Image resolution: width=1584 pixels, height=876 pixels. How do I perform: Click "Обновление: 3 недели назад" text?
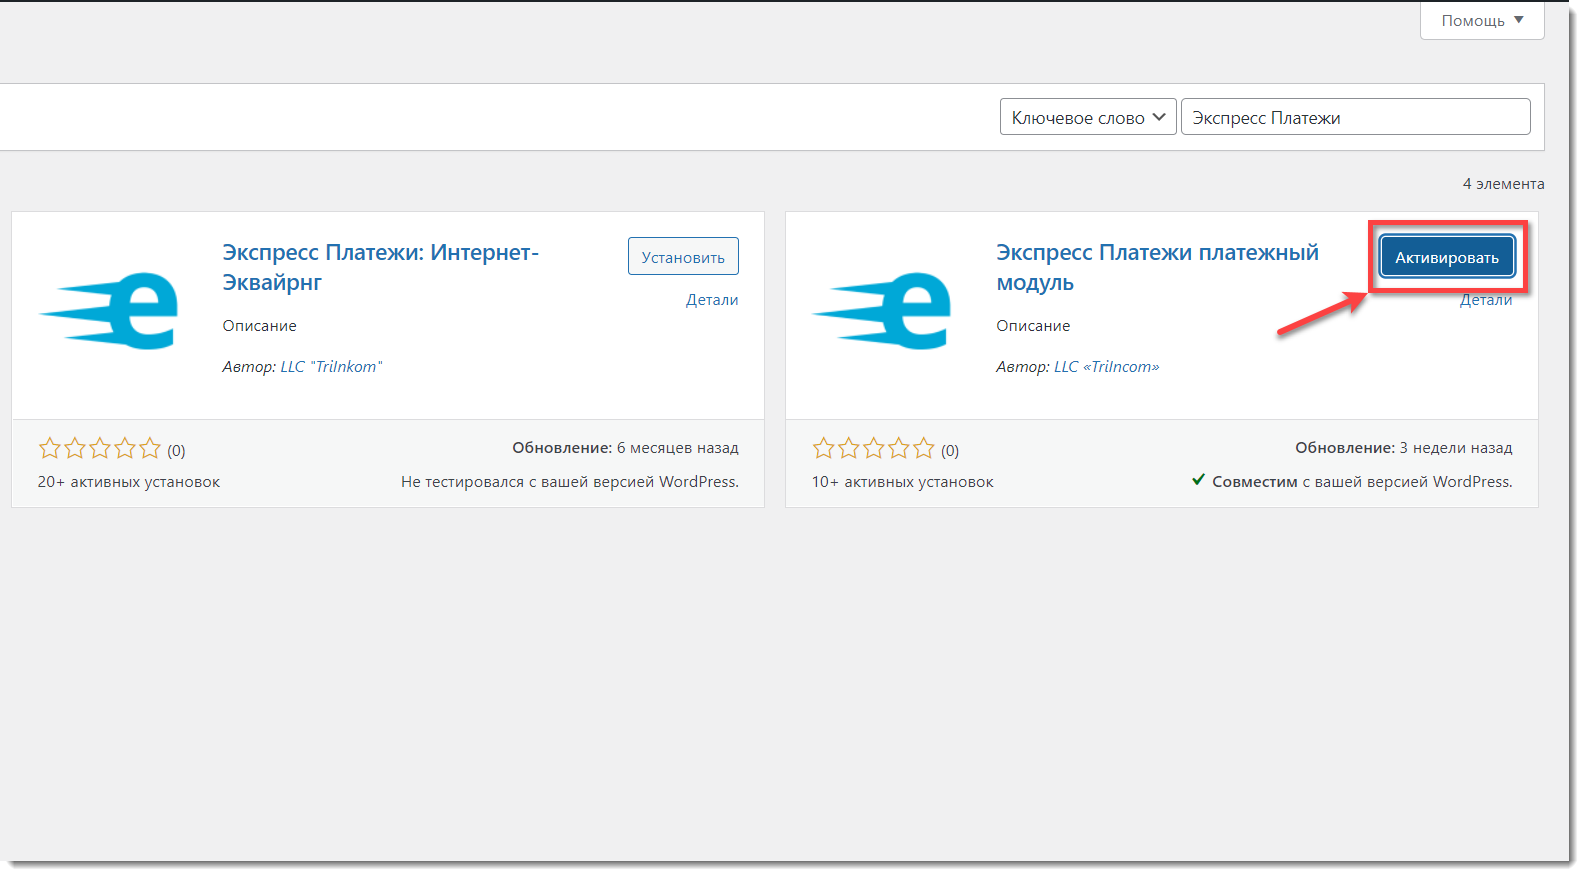1404,448
